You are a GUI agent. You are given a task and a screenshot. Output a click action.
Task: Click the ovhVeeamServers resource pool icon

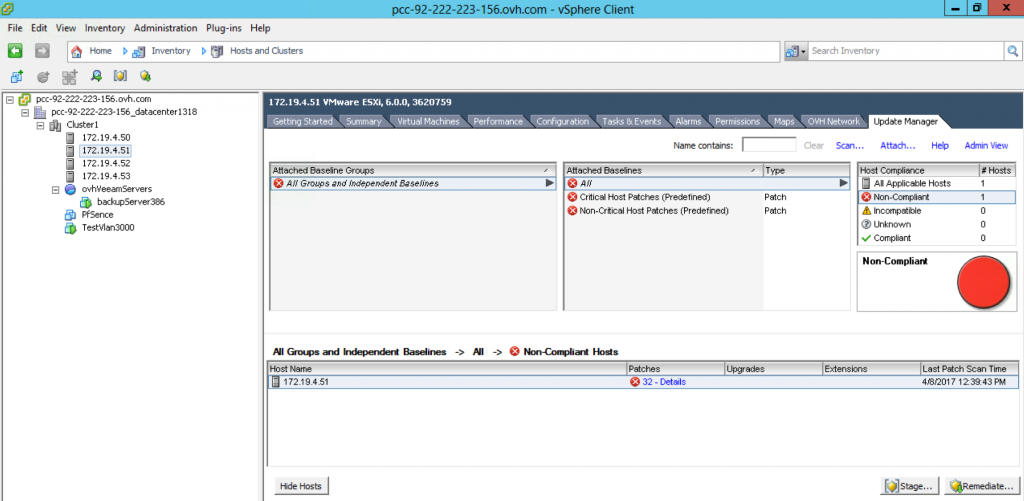click(71, 189)
